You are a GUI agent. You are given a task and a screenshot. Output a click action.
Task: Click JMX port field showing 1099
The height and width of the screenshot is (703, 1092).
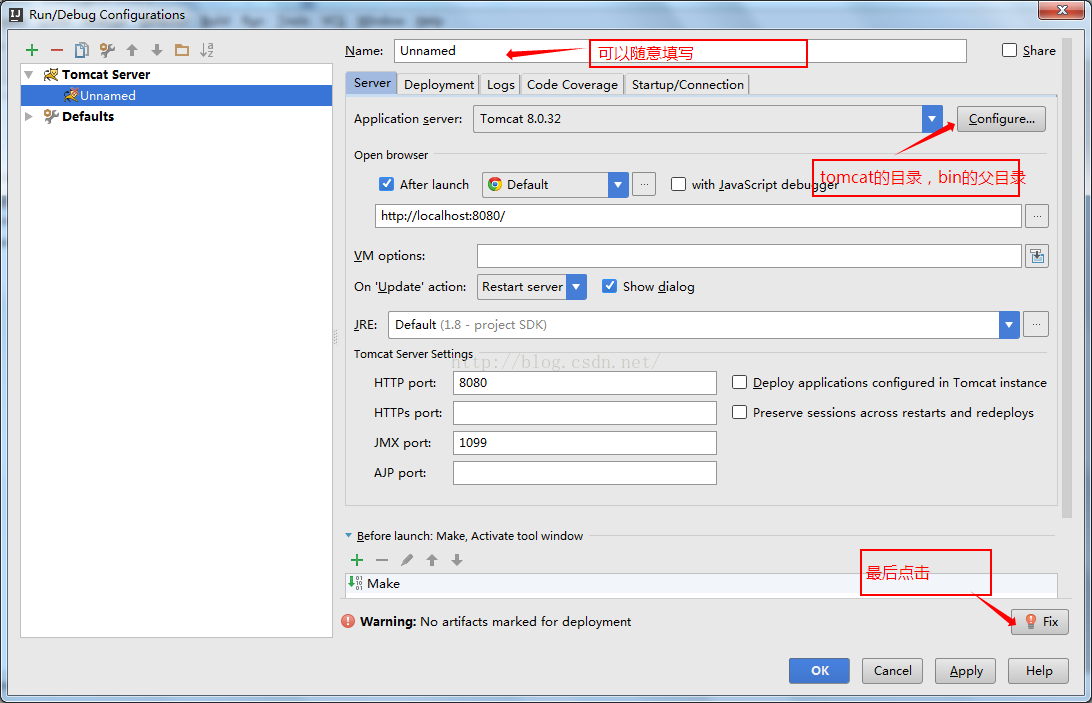point(585,443)
